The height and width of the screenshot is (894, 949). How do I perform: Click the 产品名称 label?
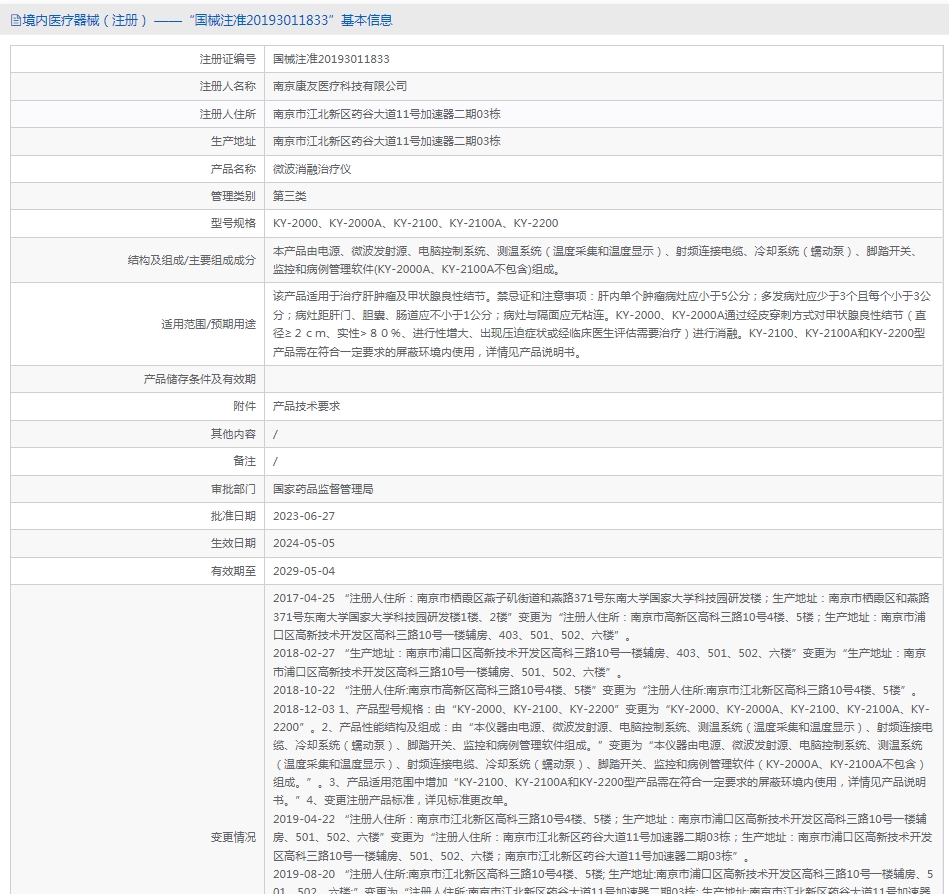coord(233,169)
